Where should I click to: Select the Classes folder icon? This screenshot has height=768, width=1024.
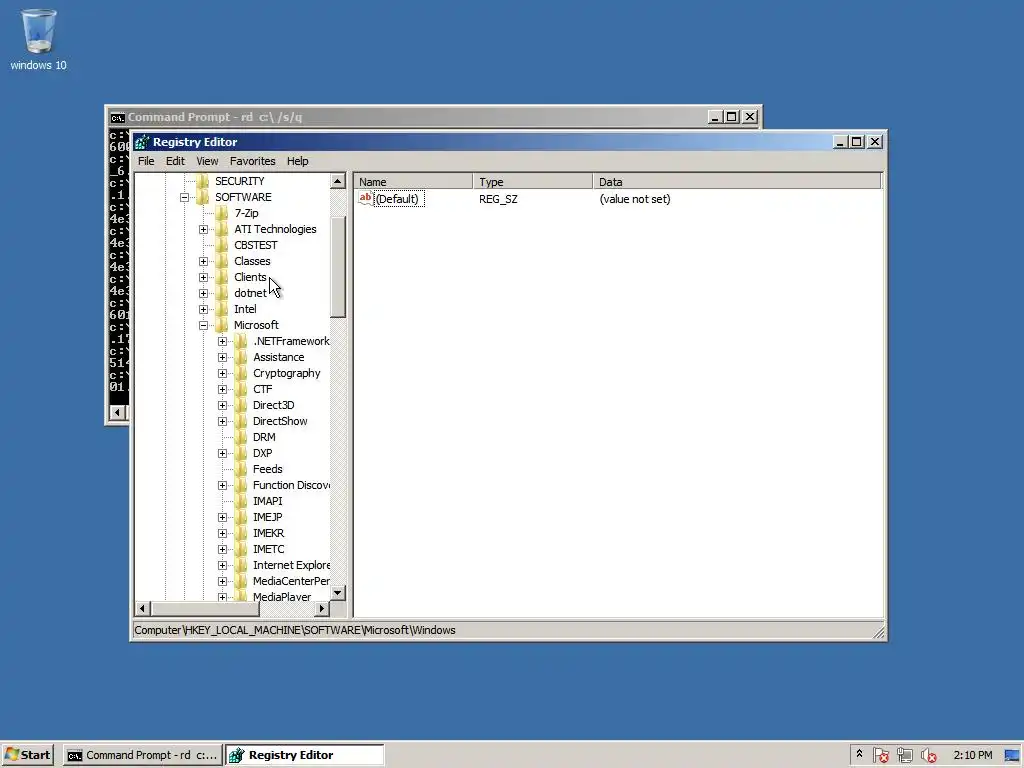(x=222, y=261)
